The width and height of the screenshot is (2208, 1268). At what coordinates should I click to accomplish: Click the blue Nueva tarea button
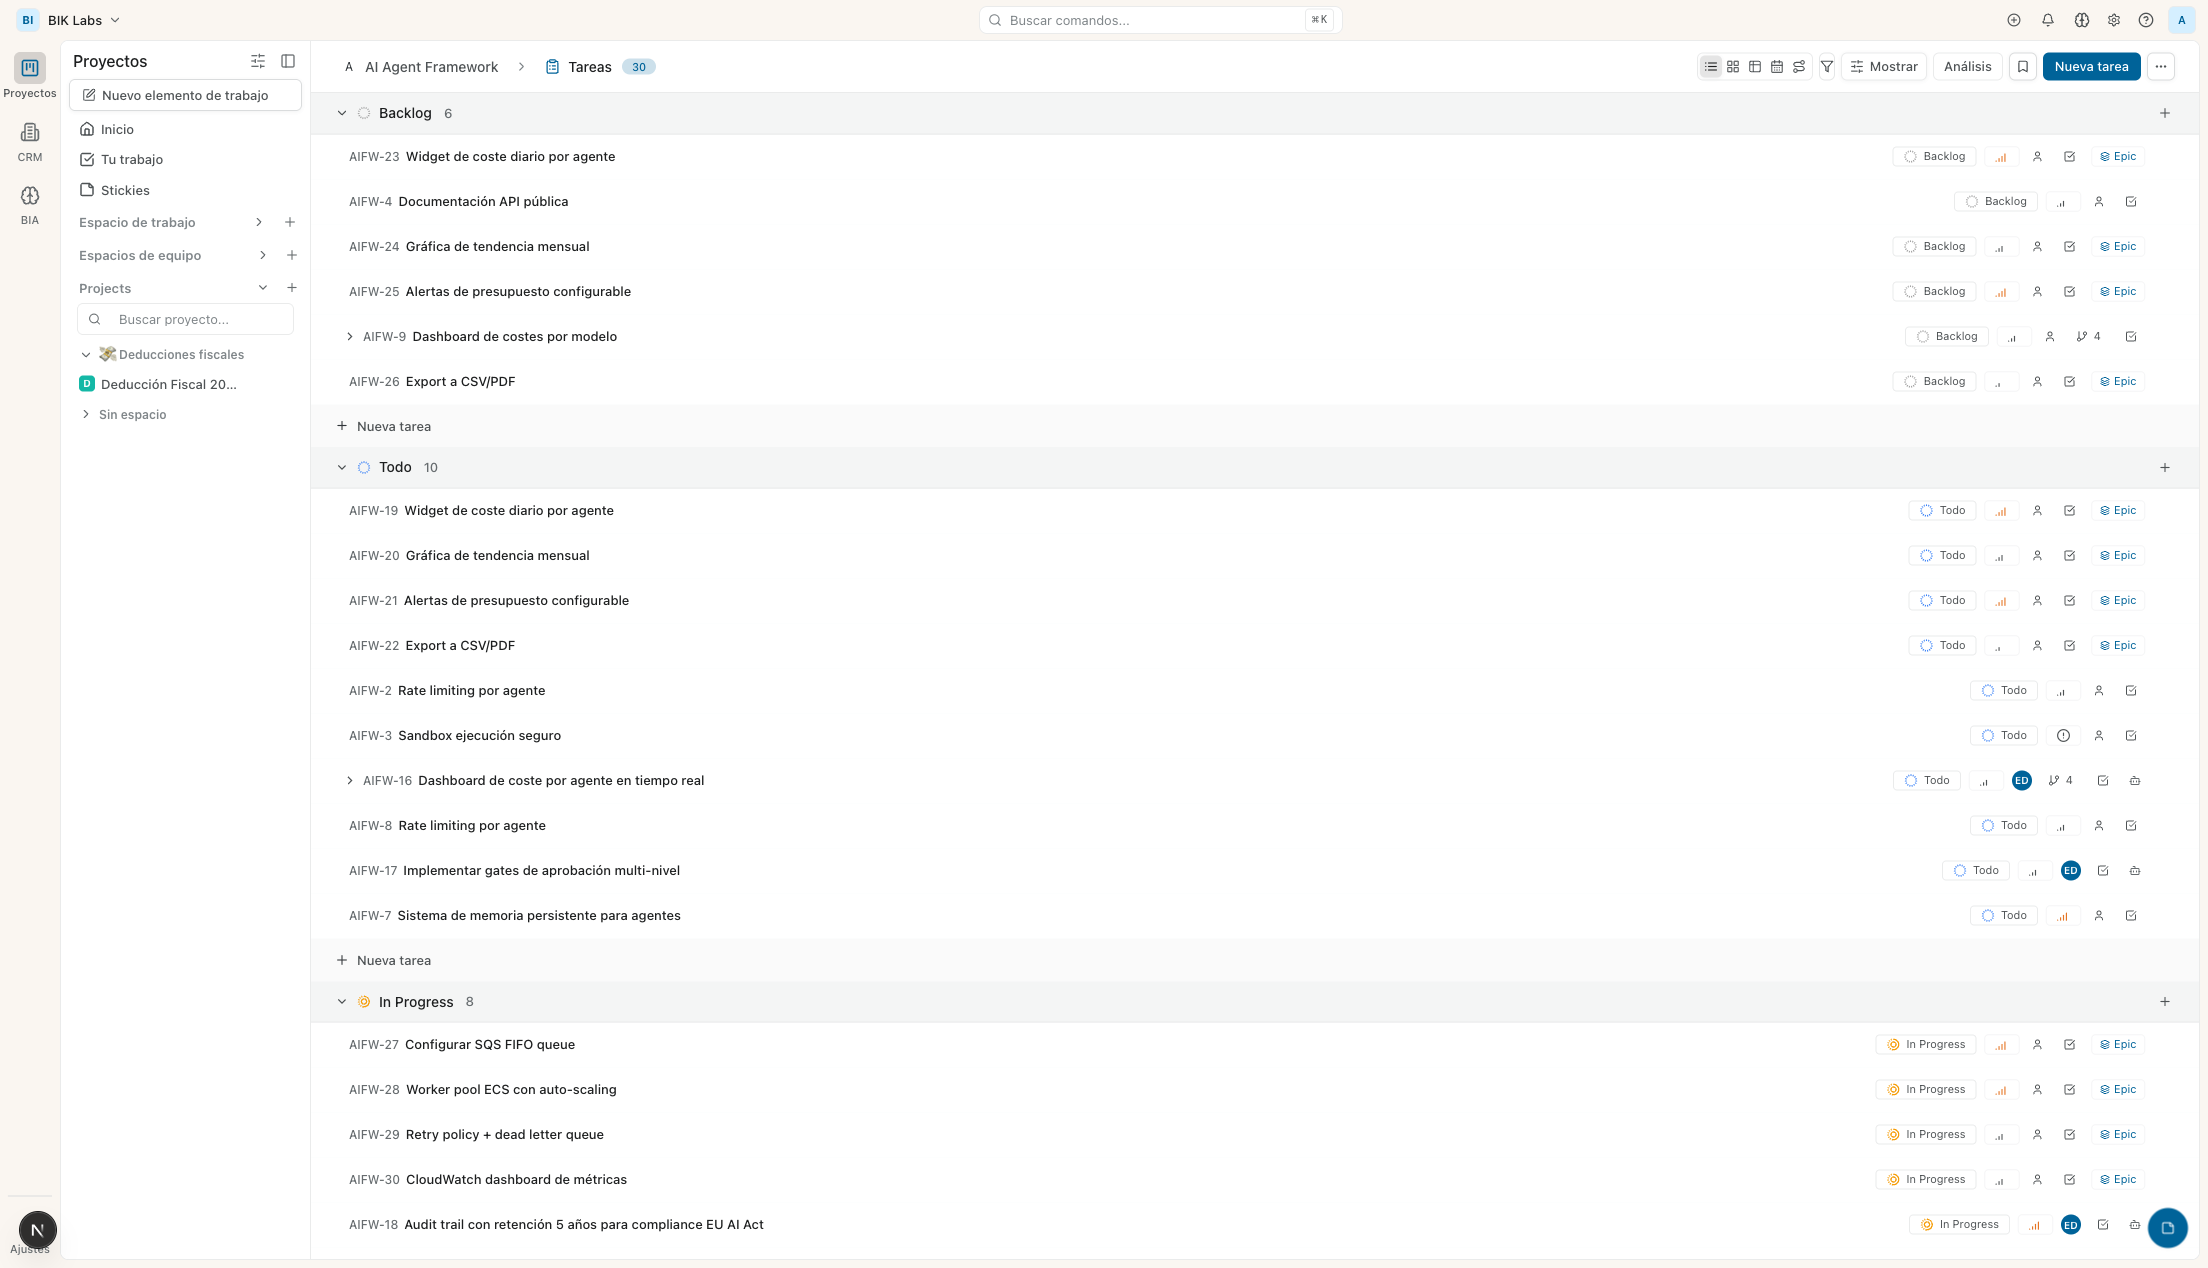point(2091,67)
